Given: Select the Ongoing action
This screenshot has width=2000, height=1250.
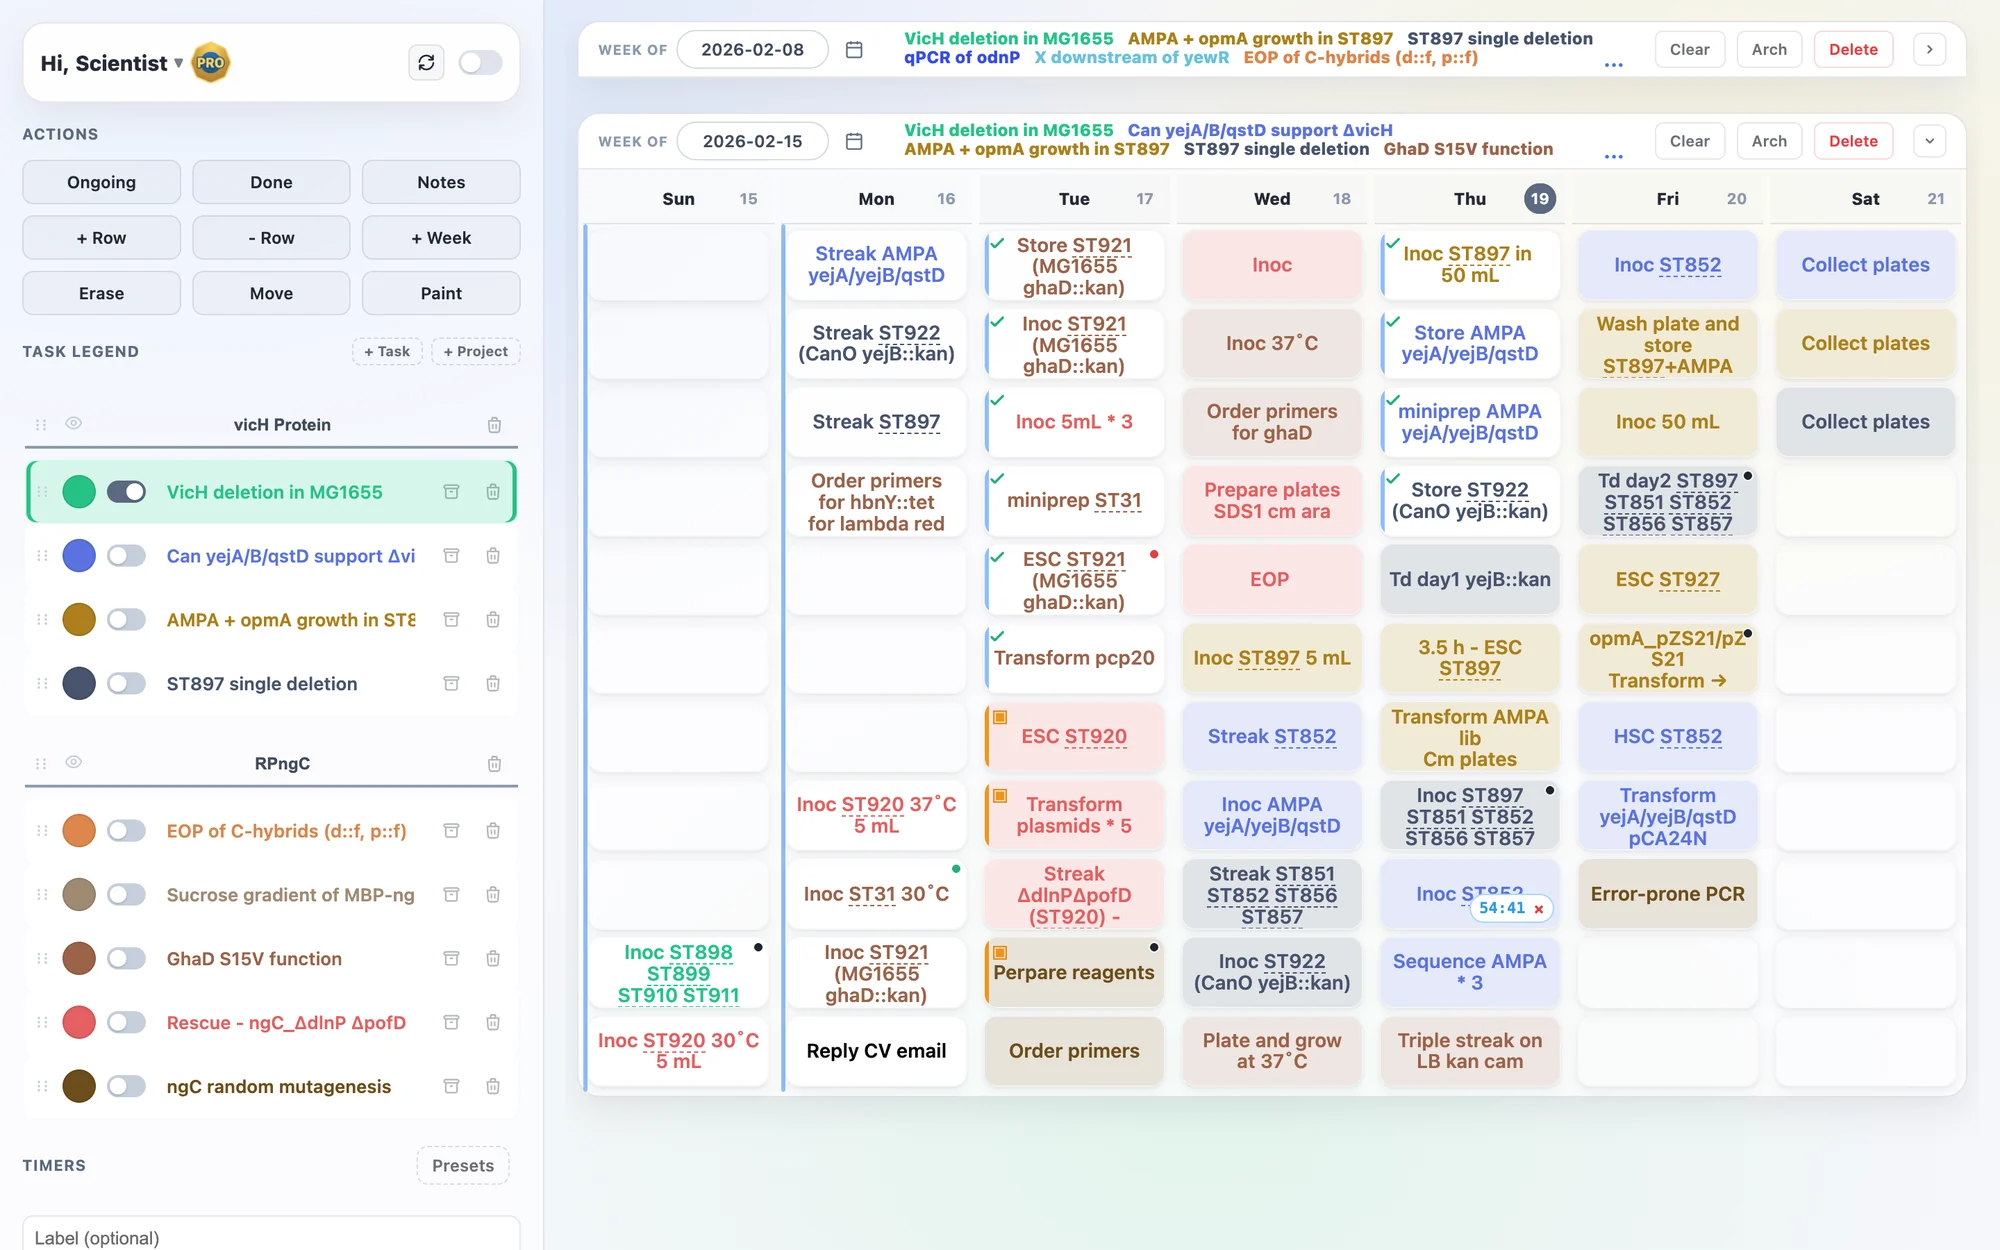Looking at the screenshot, I should point(101,182).
